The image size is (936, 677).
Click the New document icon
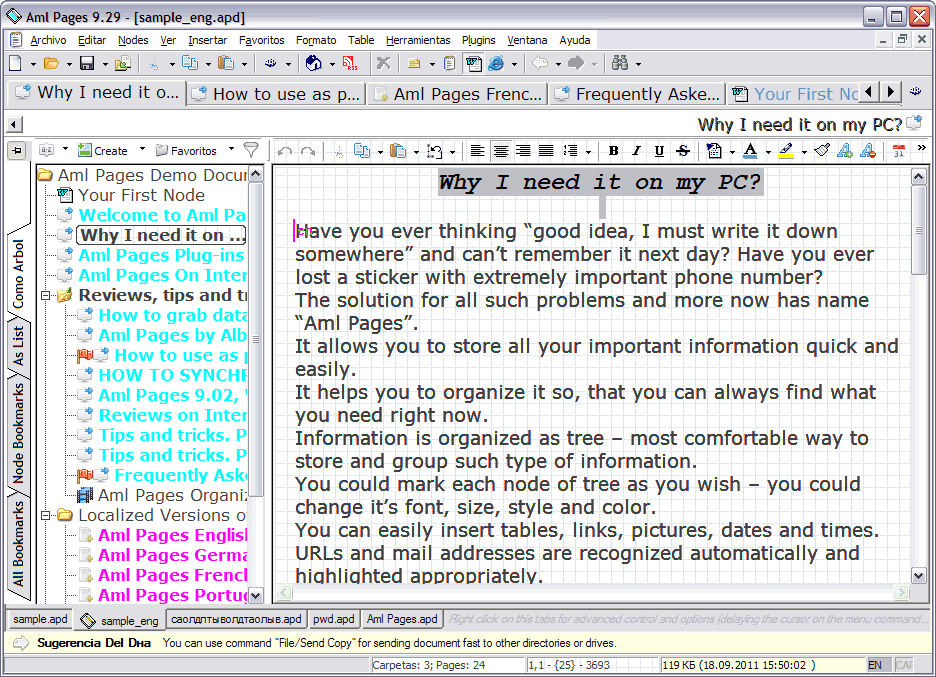pyautogui.click(x=16, y=63)
